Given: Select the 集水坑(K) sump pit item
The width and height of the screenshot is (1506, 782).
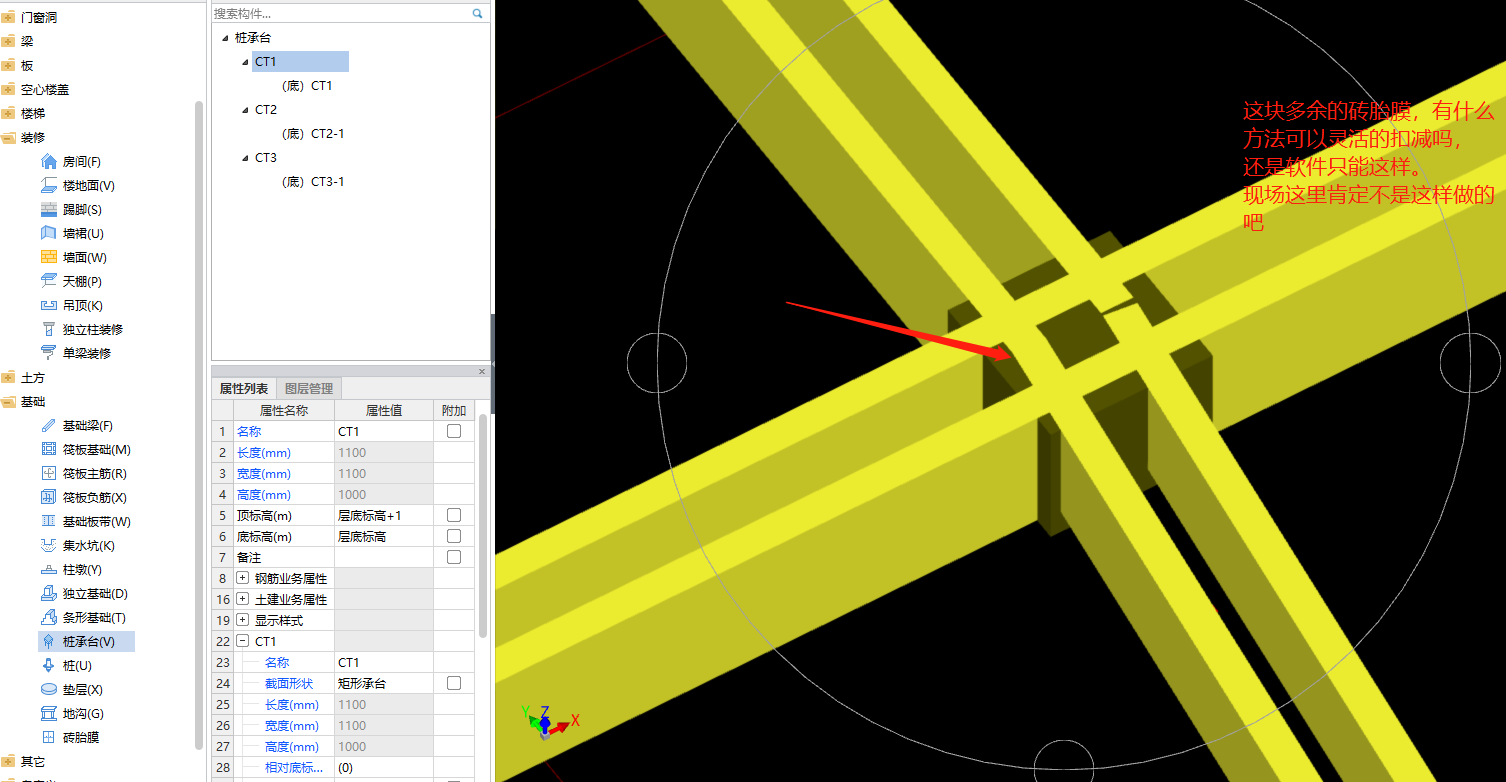Looking at the screenshot, I should [x=76, y=546].
